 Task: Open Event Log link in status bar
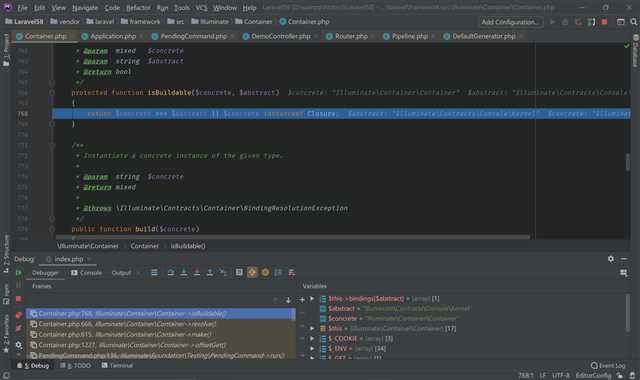tap(608, 365)
